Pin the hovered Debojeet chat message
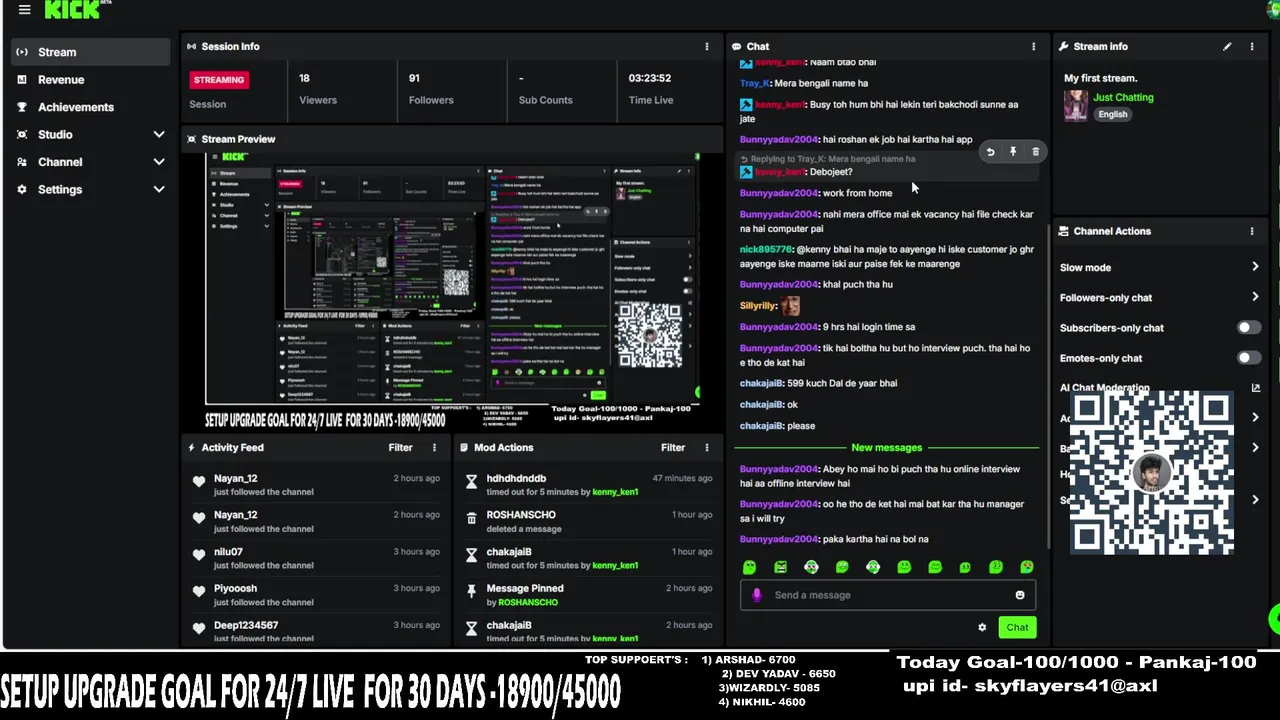Screen dimensions: 1280x720 tap(1013, 152)
